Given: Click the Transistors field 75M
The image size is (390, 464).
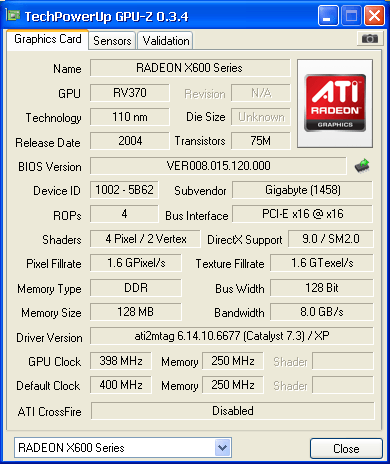Looking at the screenshot, I should (x=261, y=141).
